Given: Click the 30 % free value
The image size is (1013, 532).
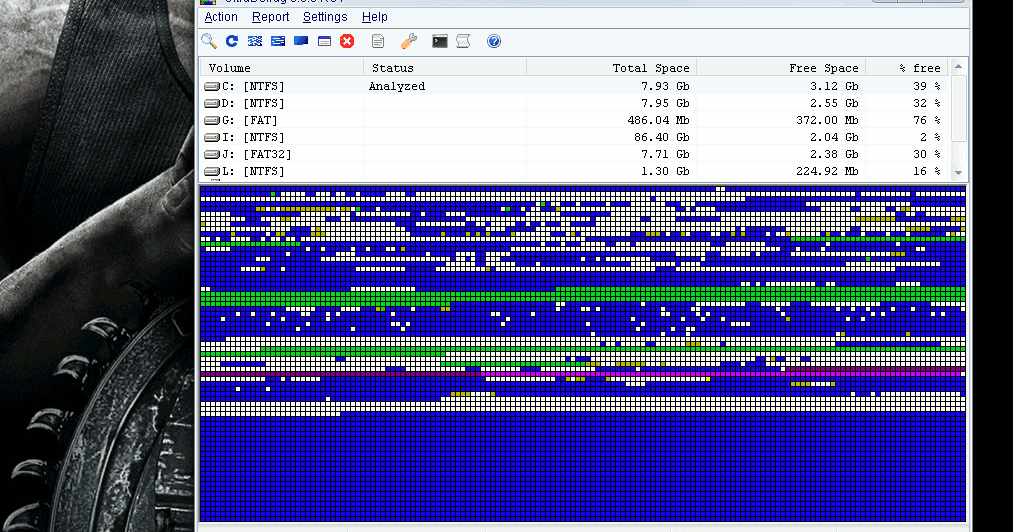Looking at the screenshot, I should 926,154.
